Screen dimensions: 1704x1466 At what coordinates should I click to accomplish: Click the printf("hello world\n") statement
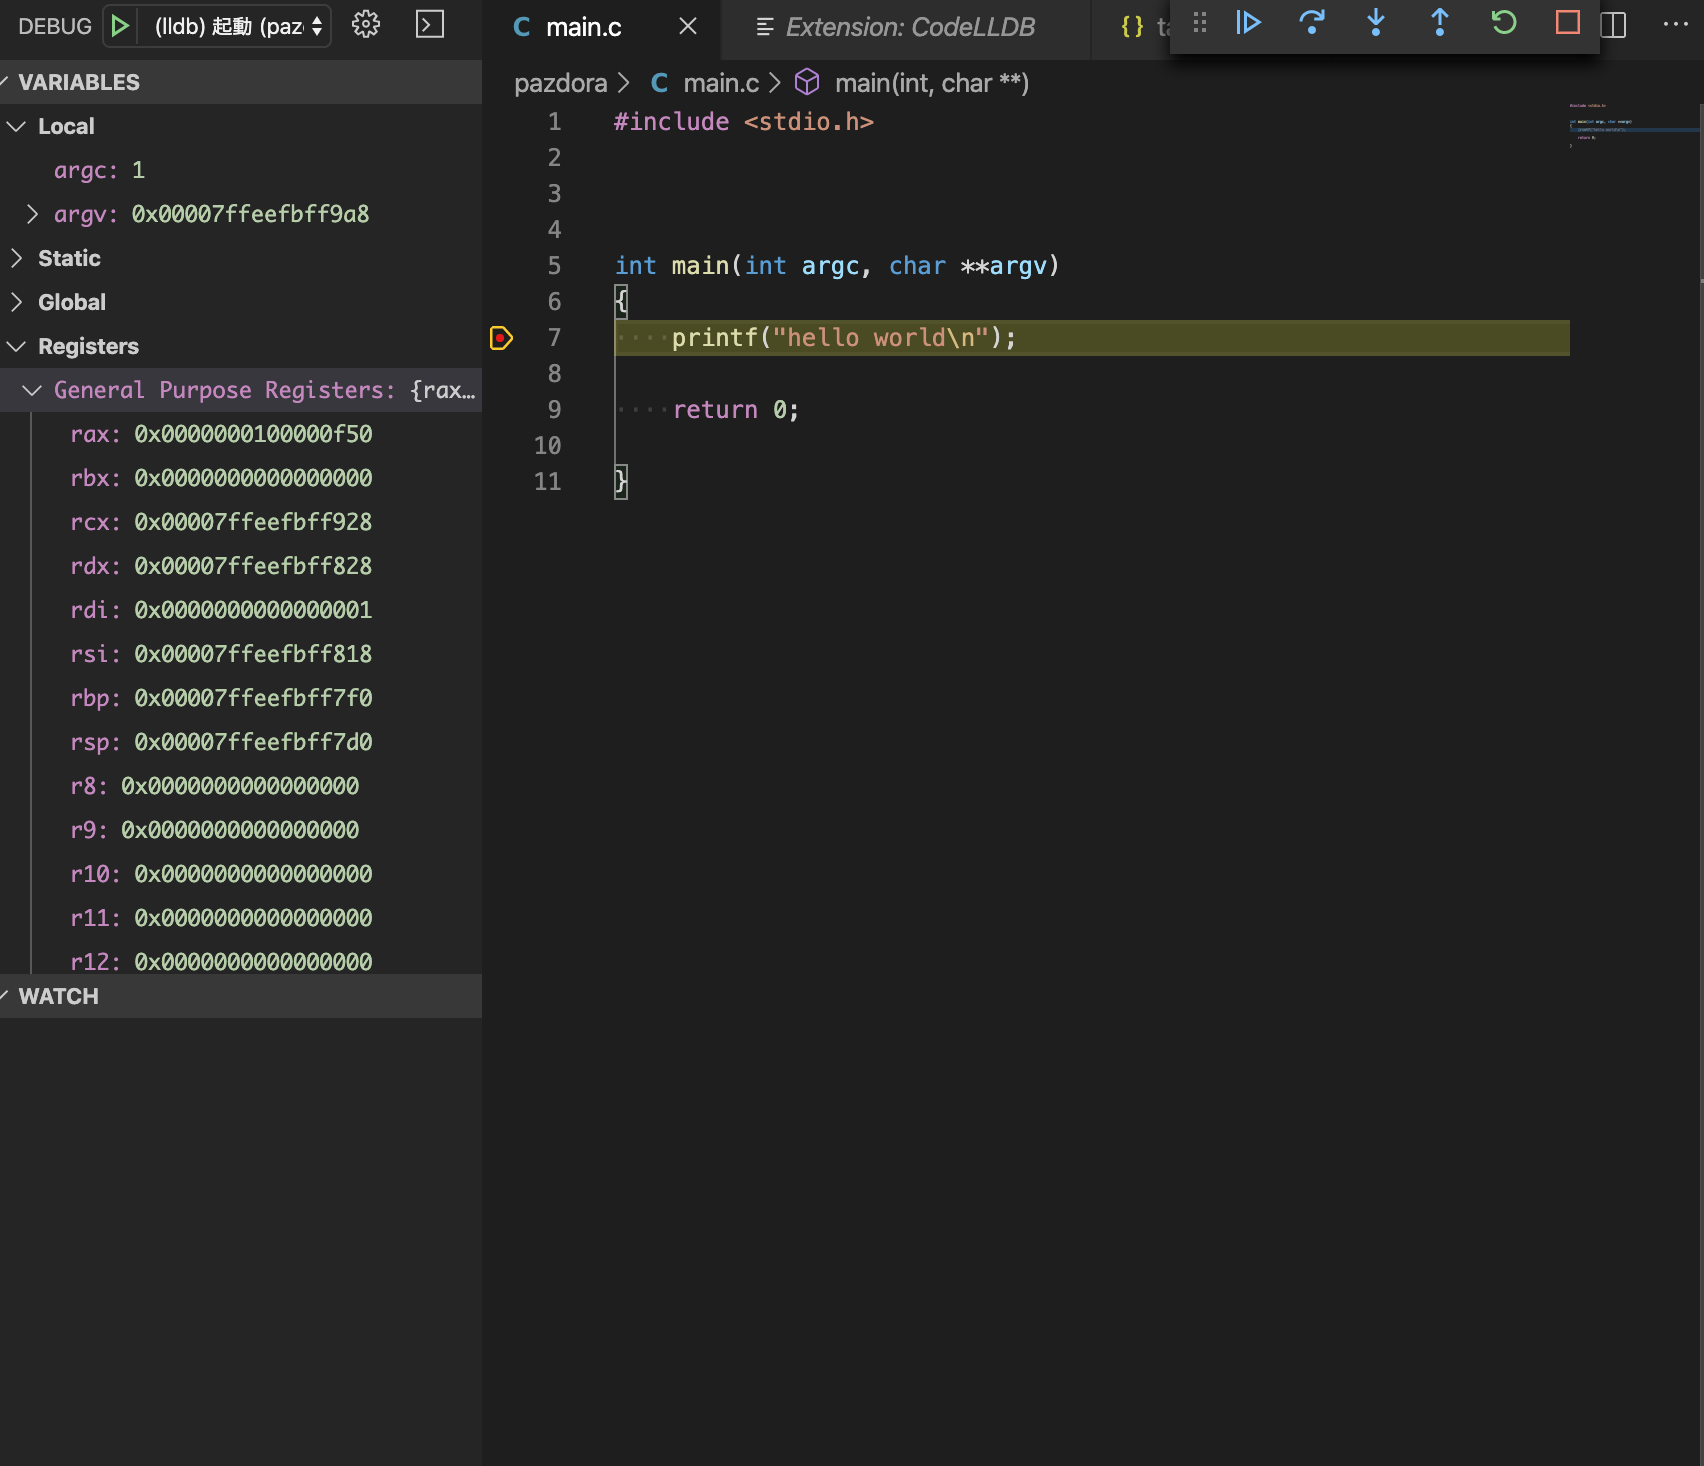click(843, 338)
